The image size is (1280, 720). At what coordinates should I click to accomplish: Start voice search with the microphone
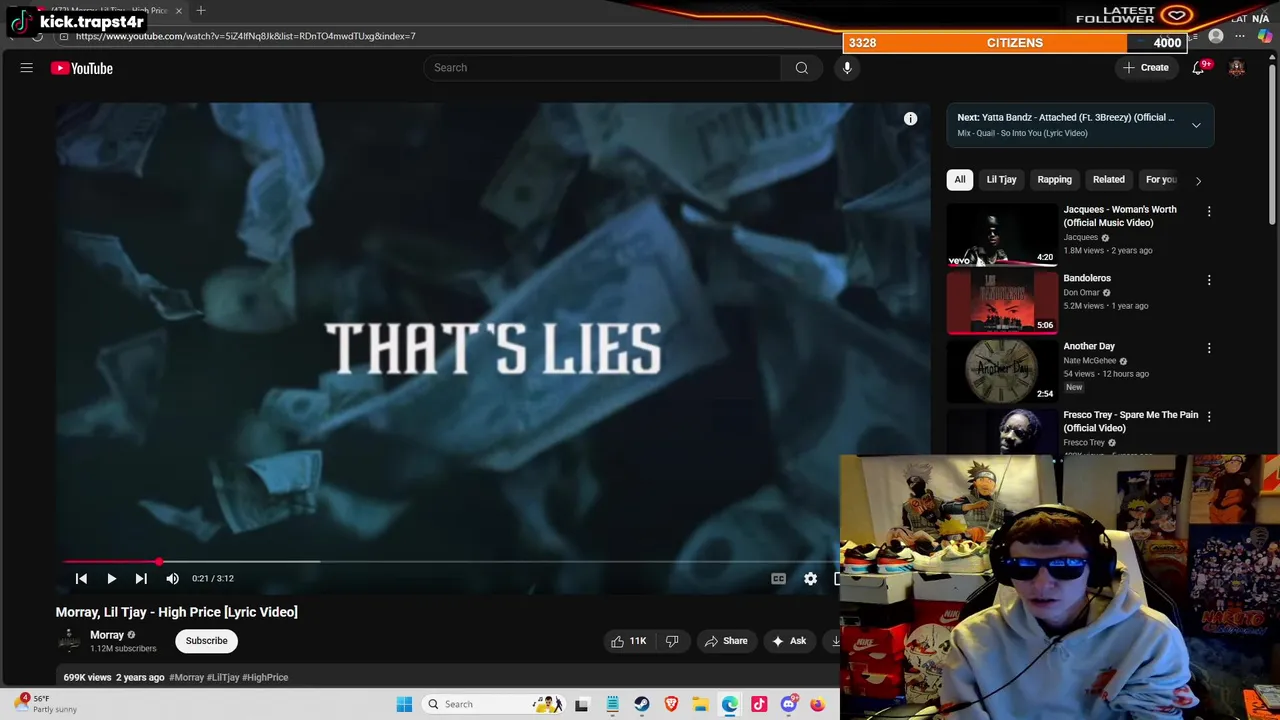coord(847,68)
